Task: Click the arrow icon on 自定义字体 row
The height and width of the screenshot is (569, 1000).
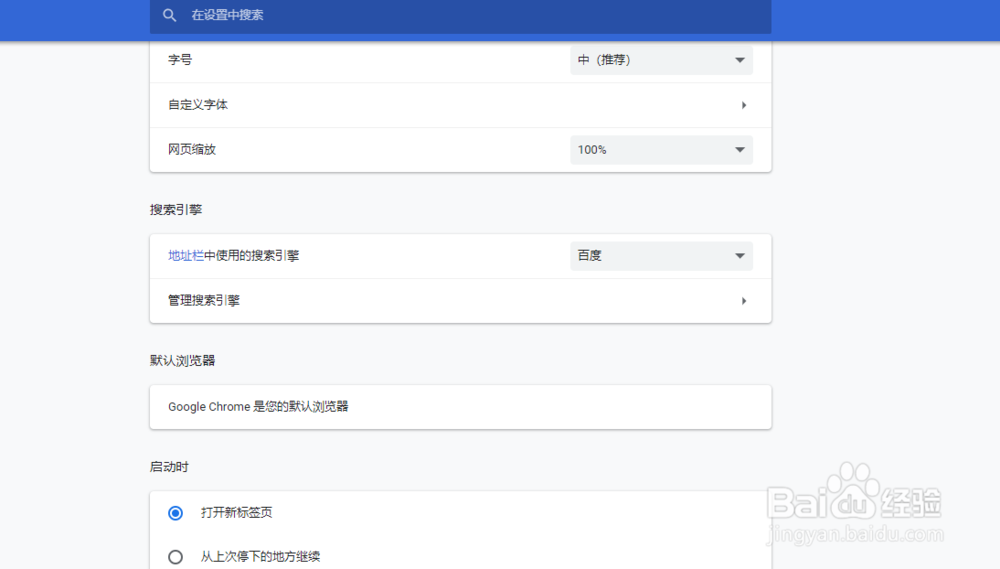Action: (x=744, y=105)
